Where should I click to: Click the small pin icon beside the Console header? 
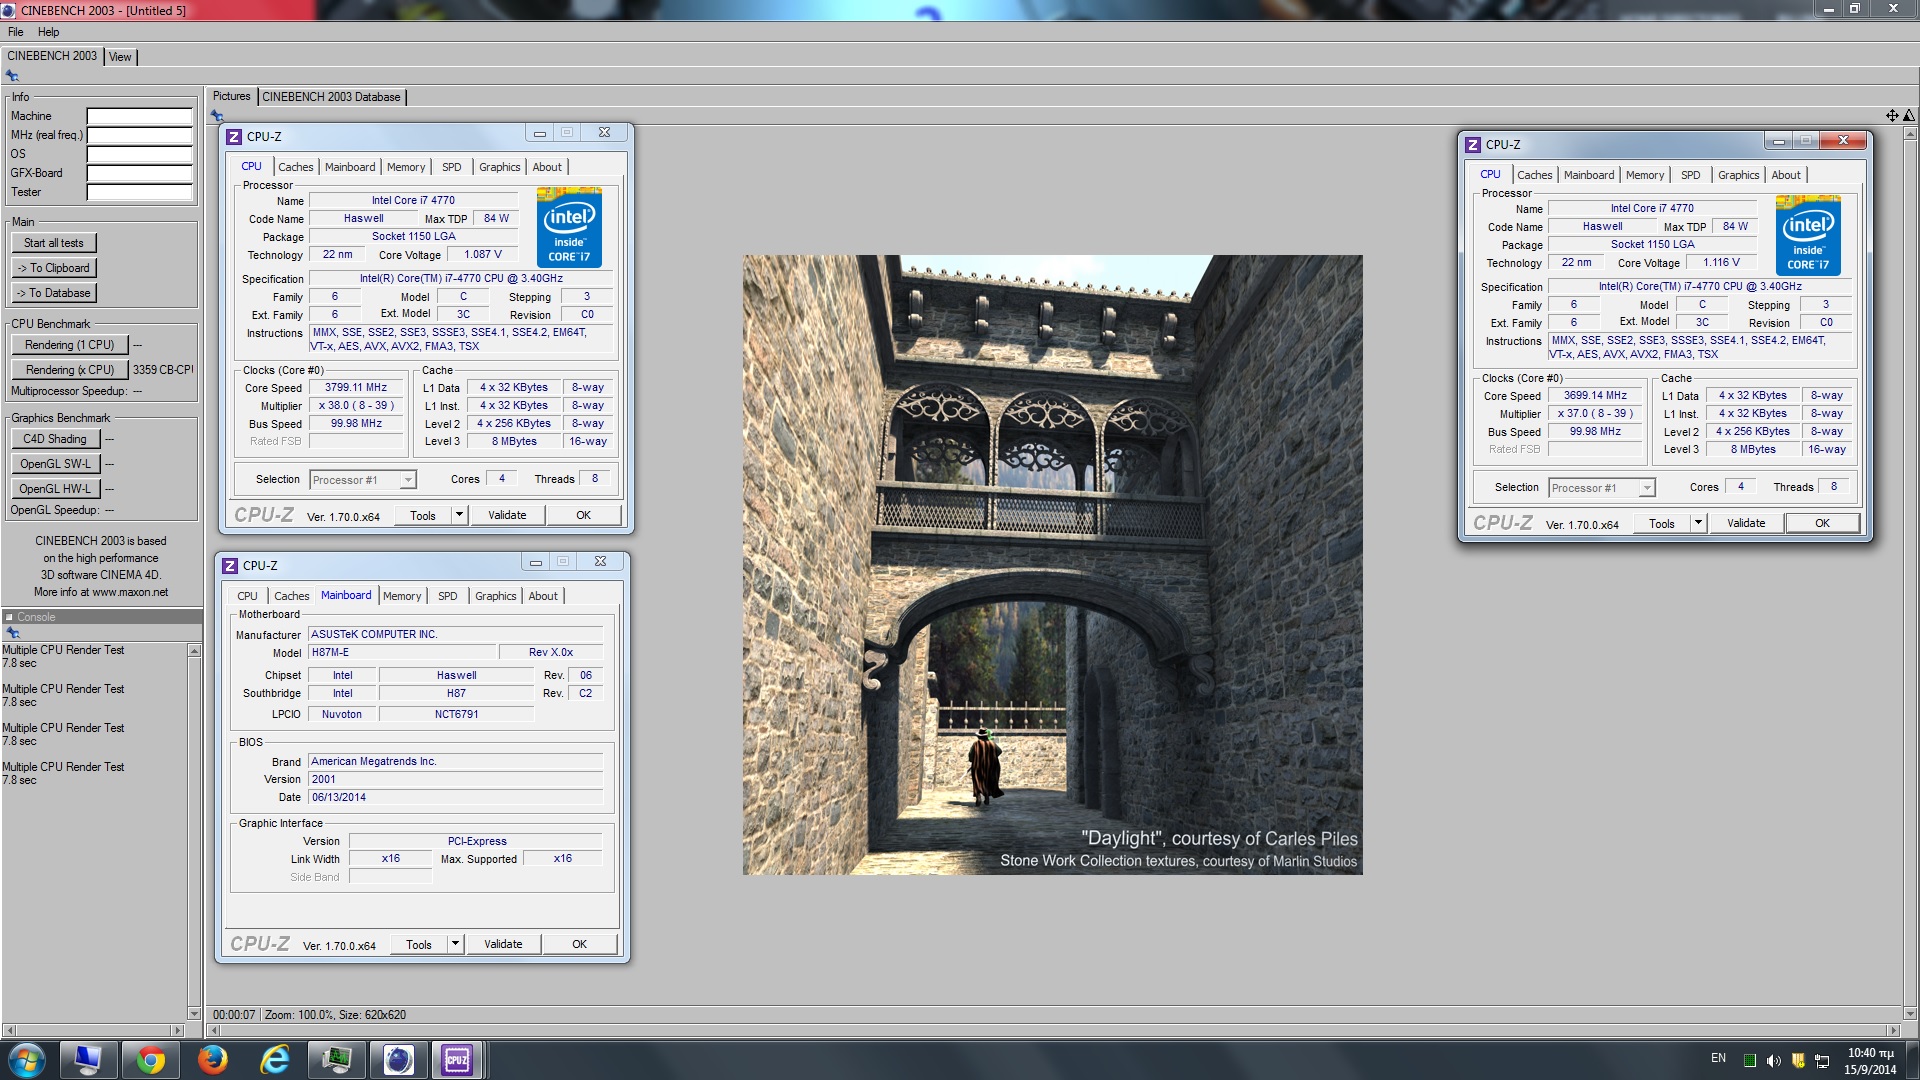point(13,633)
